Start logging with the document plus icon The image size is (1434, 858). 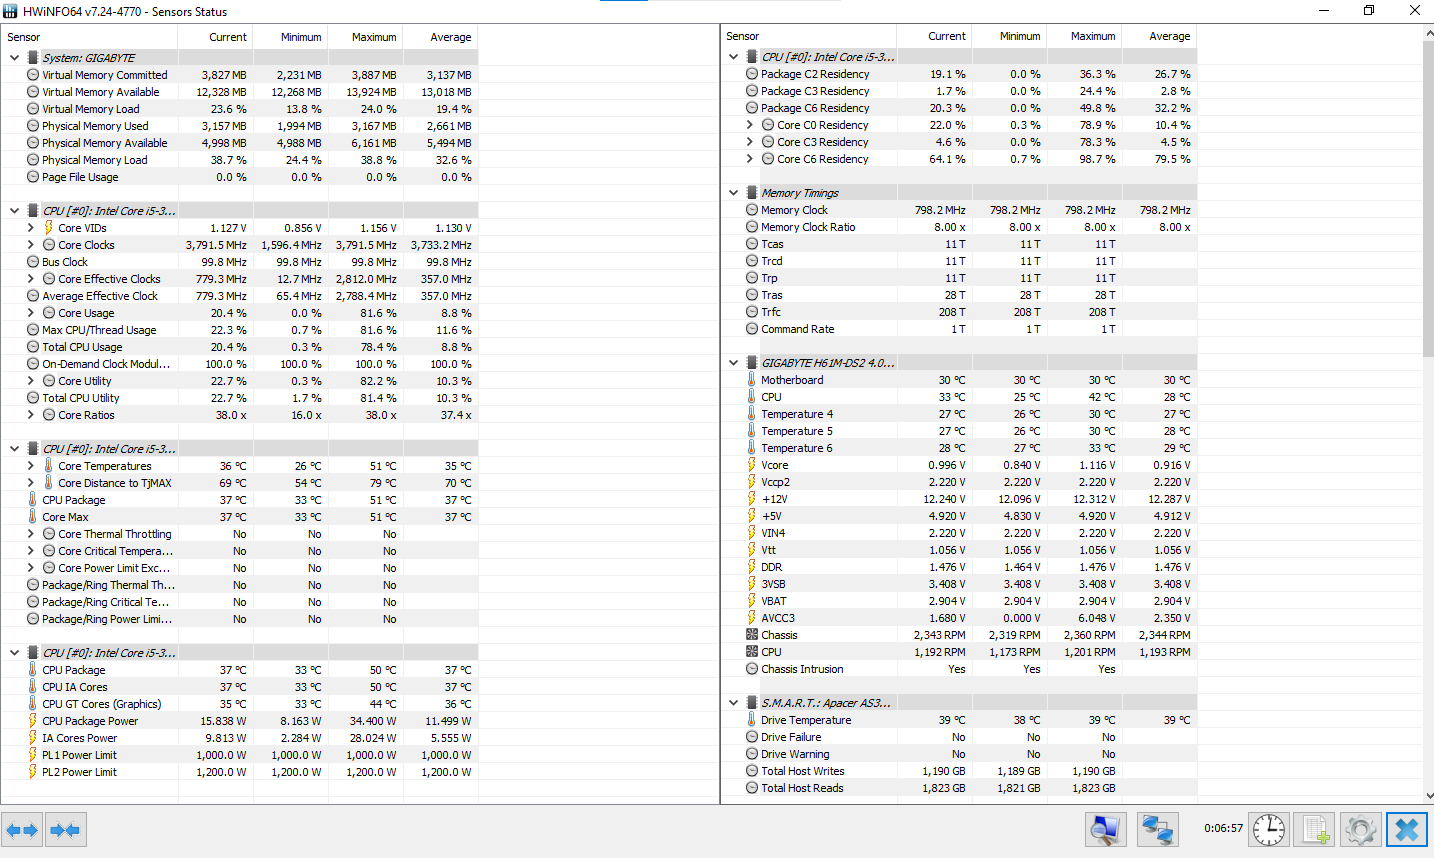pyautogui.click(x=1314, y=829)
